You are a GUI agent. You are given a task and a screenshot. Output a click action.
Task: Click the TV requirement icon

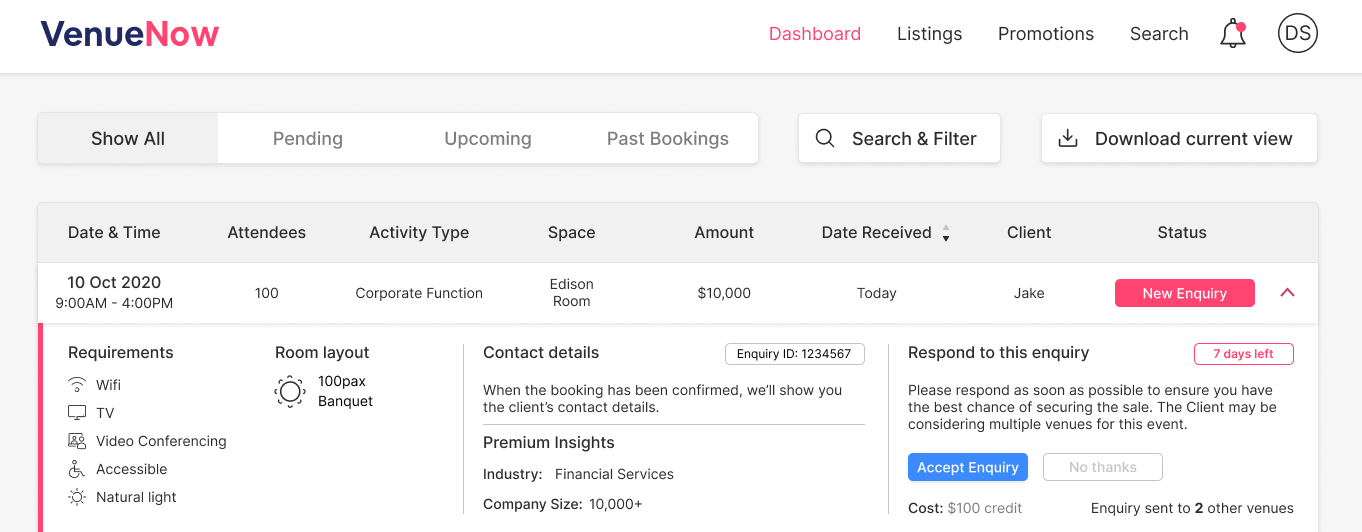(77, 413)
